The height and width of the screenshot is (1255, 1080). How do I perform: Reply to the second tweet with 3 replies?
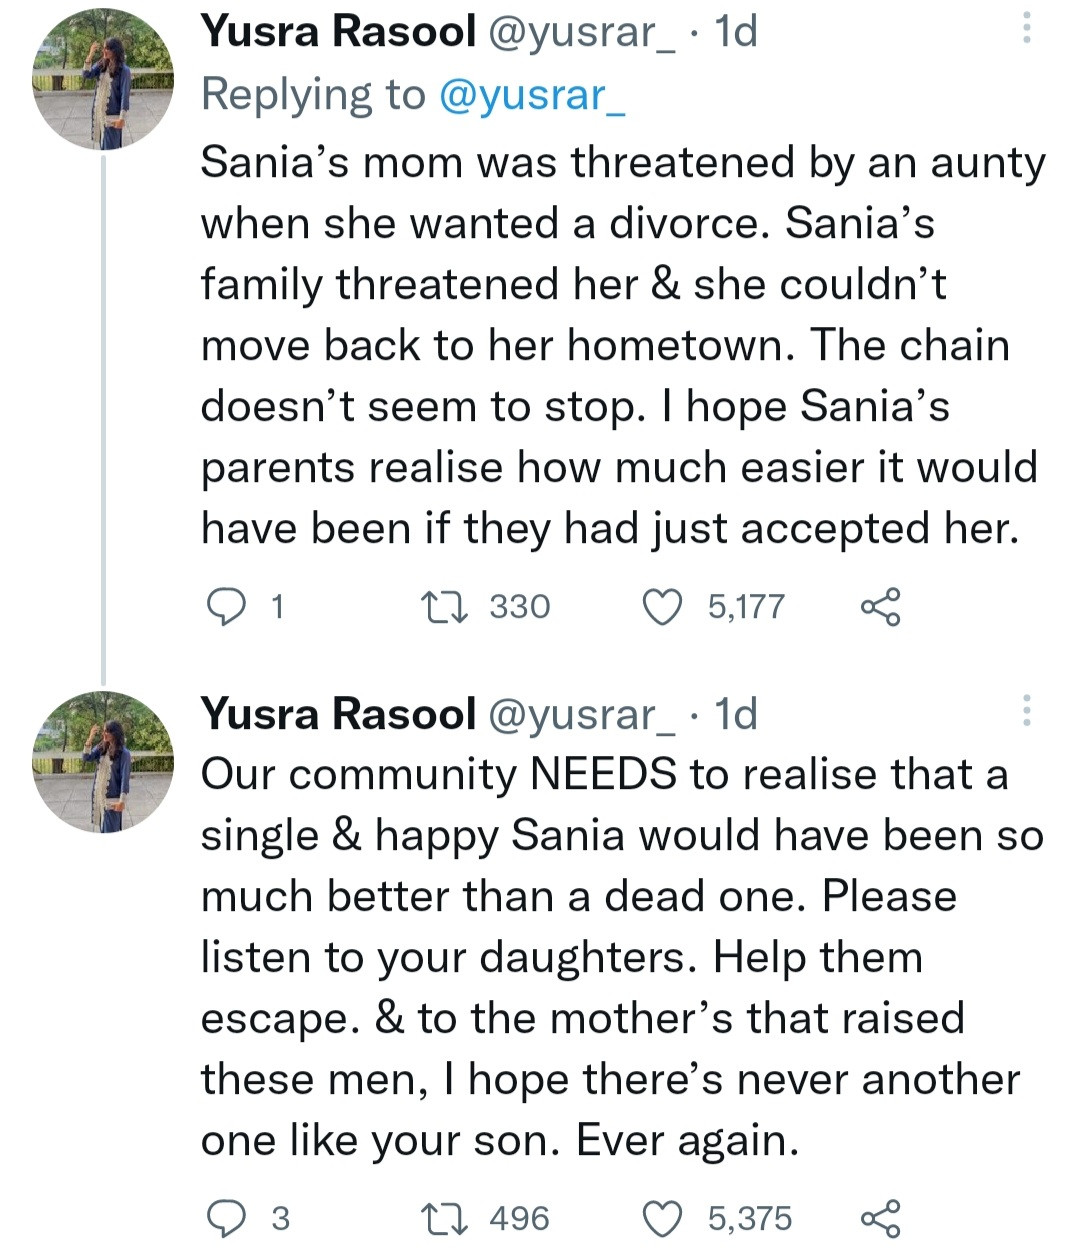pyautogui.click(x=226, y=1218)
